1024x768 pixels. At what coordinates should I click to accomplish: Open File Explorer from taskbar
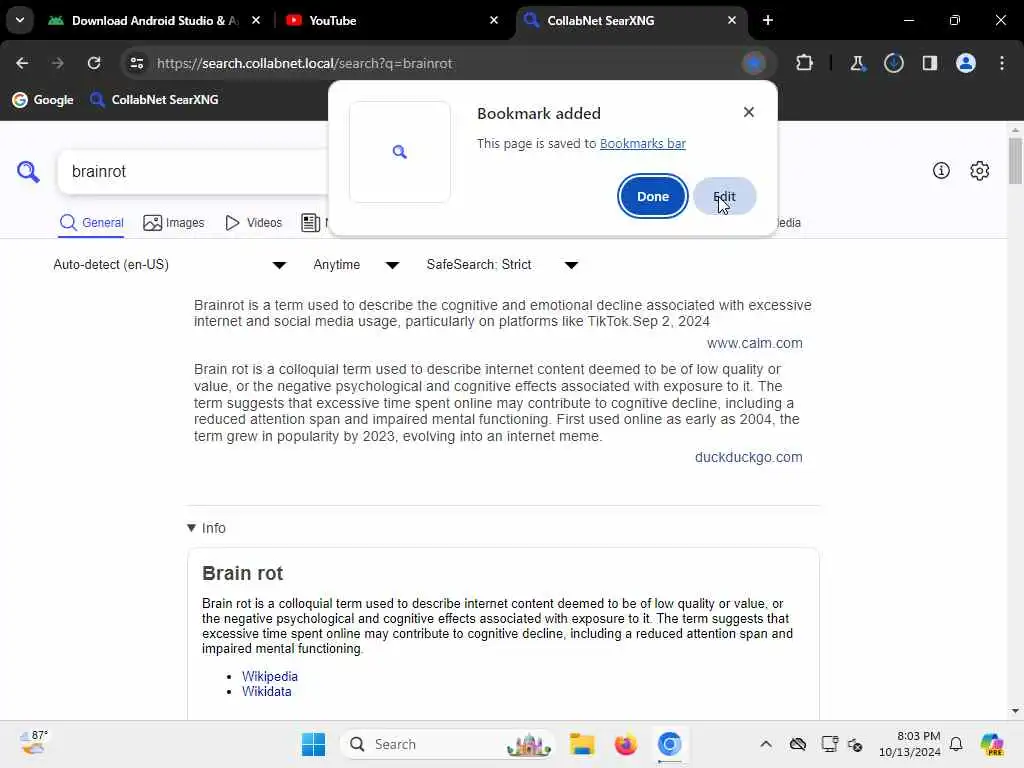581,744
